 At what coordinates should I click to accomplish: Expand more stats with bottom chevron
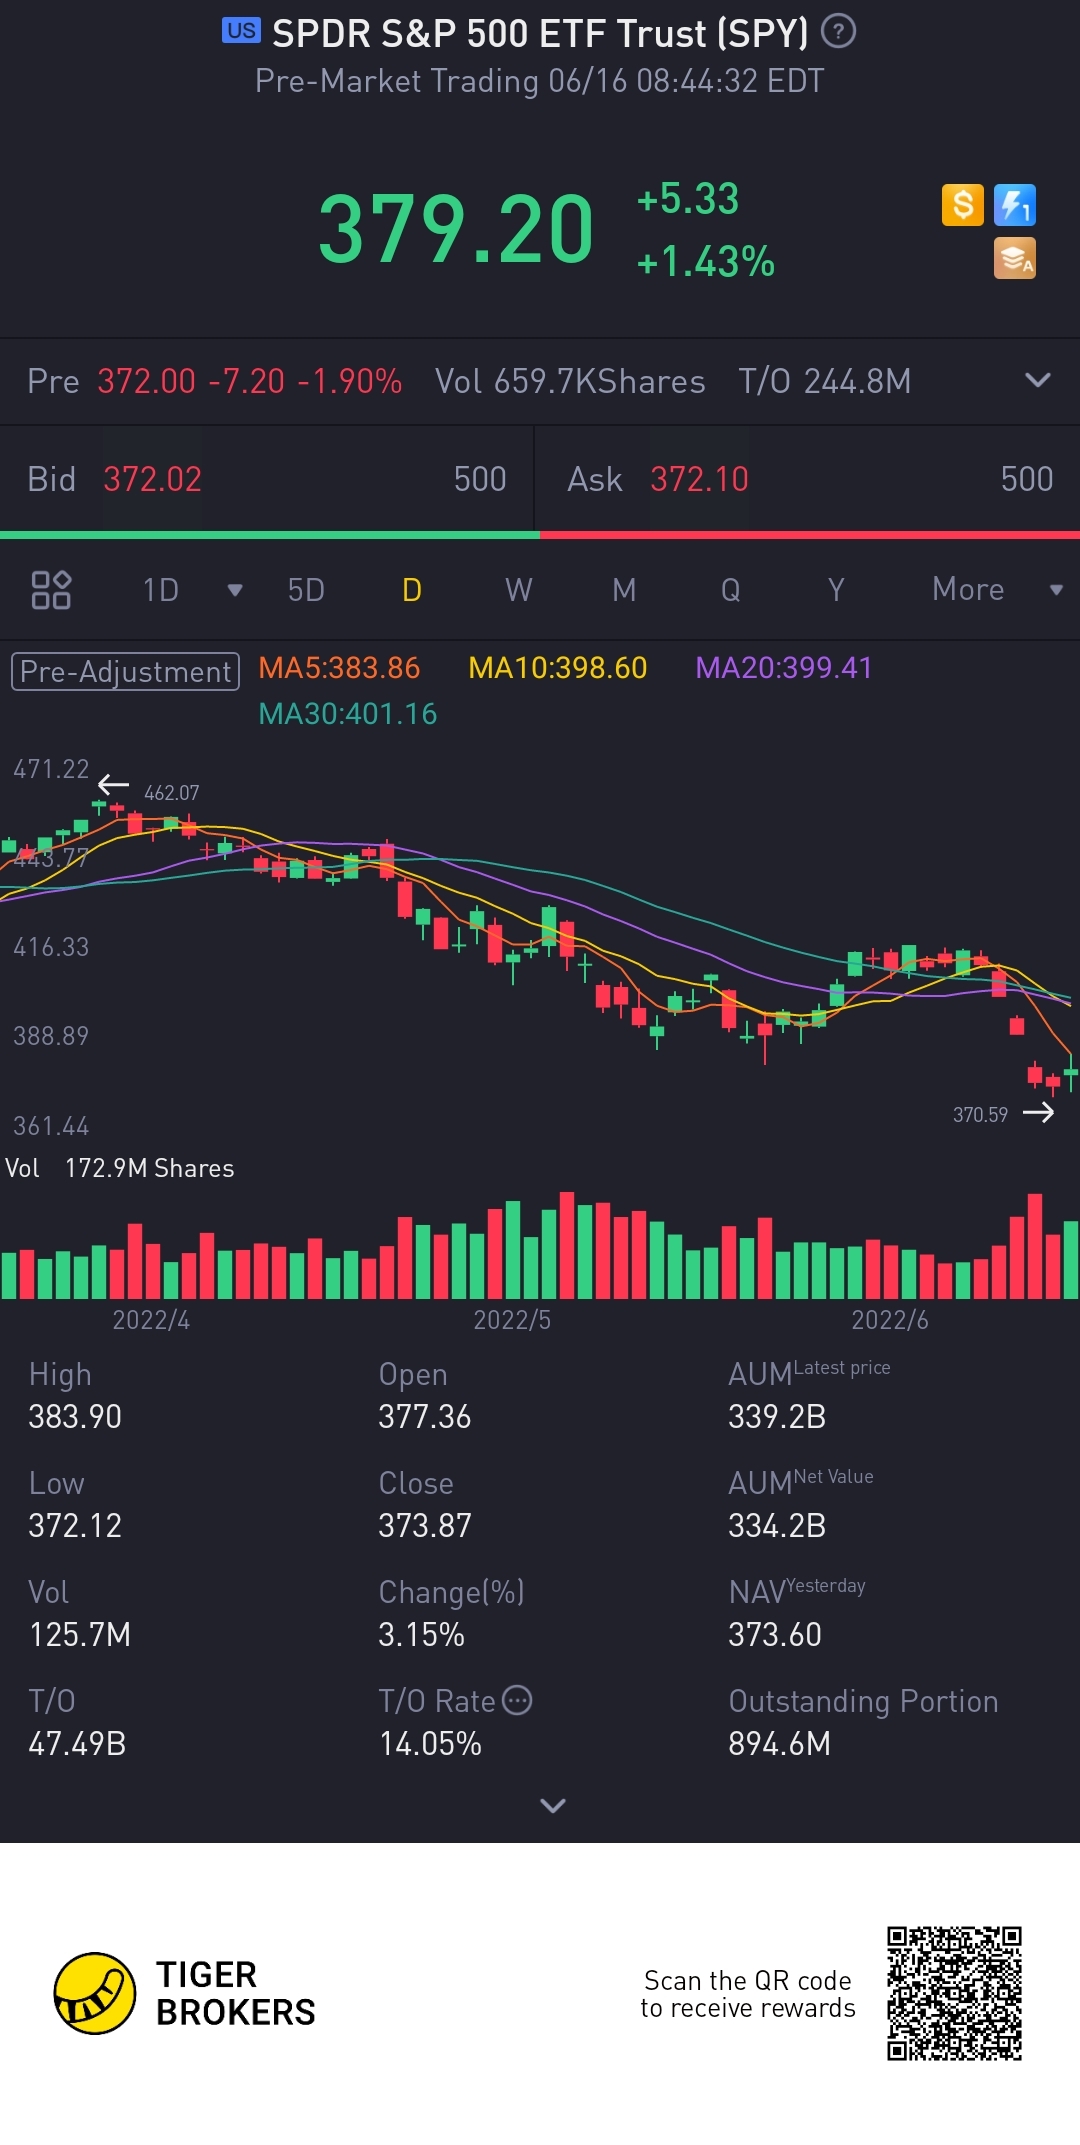click(553, 1805)
